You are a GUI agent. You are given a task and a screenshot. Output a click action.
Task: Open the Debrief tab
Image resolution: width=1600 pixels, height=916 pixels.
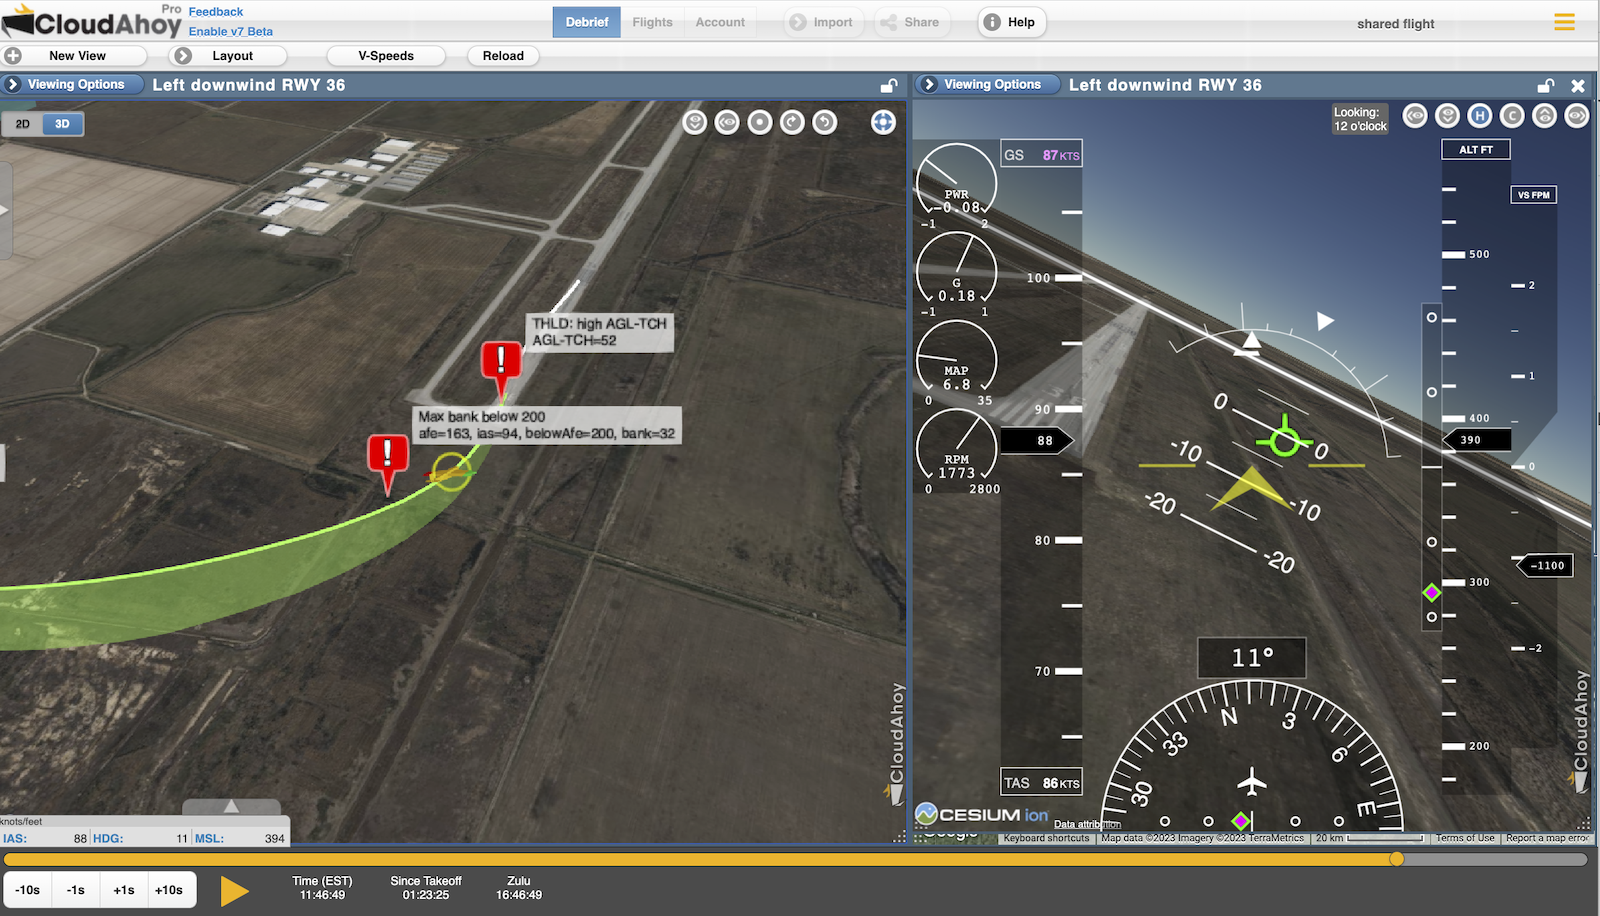[x=587, y=22]
